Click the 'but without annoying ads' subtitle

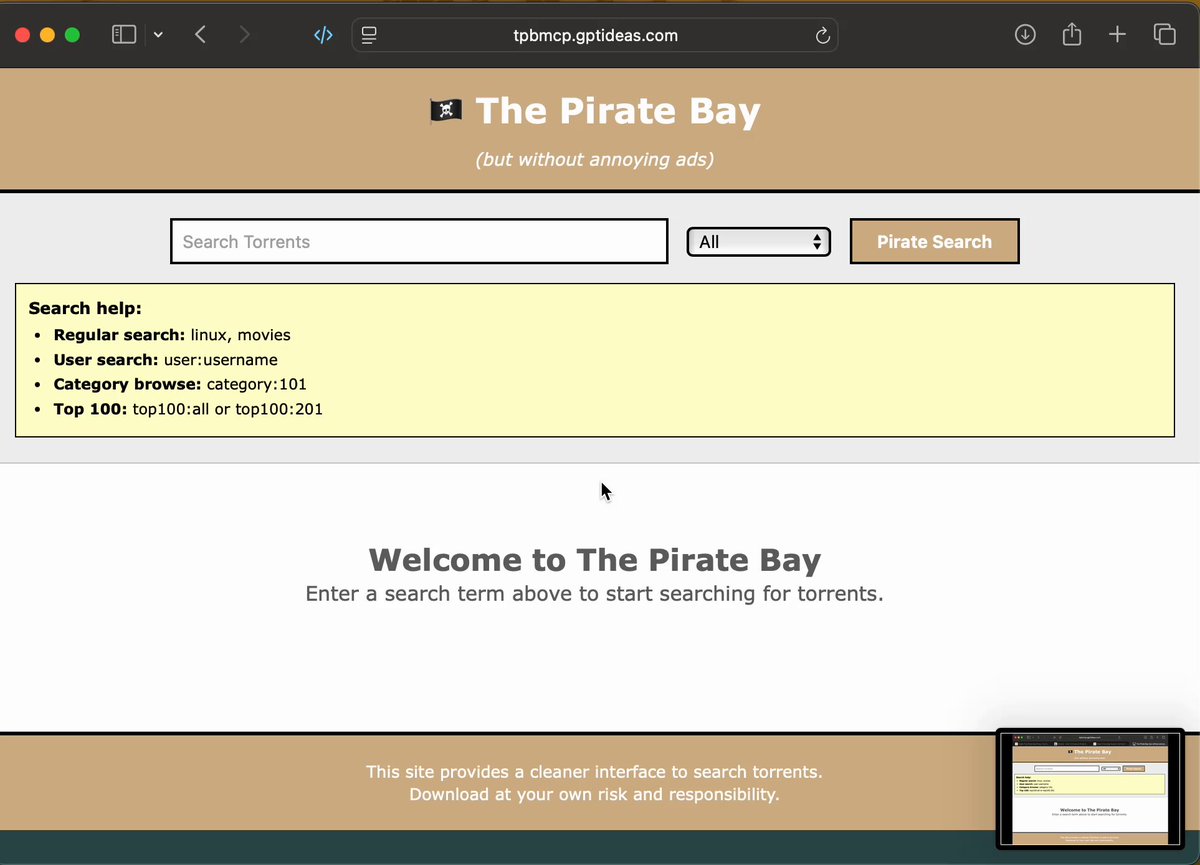click(x=595, y=159)
